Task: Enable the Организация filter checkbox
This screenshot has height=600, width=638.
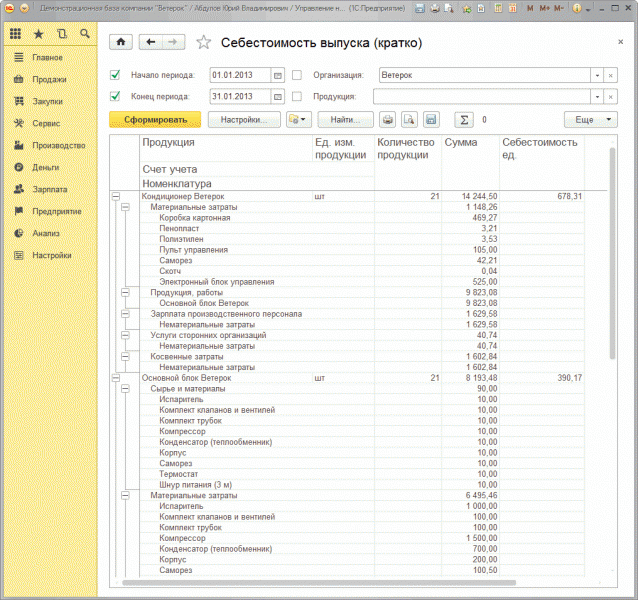Action: pyautogui.click(x=297, y=75)
